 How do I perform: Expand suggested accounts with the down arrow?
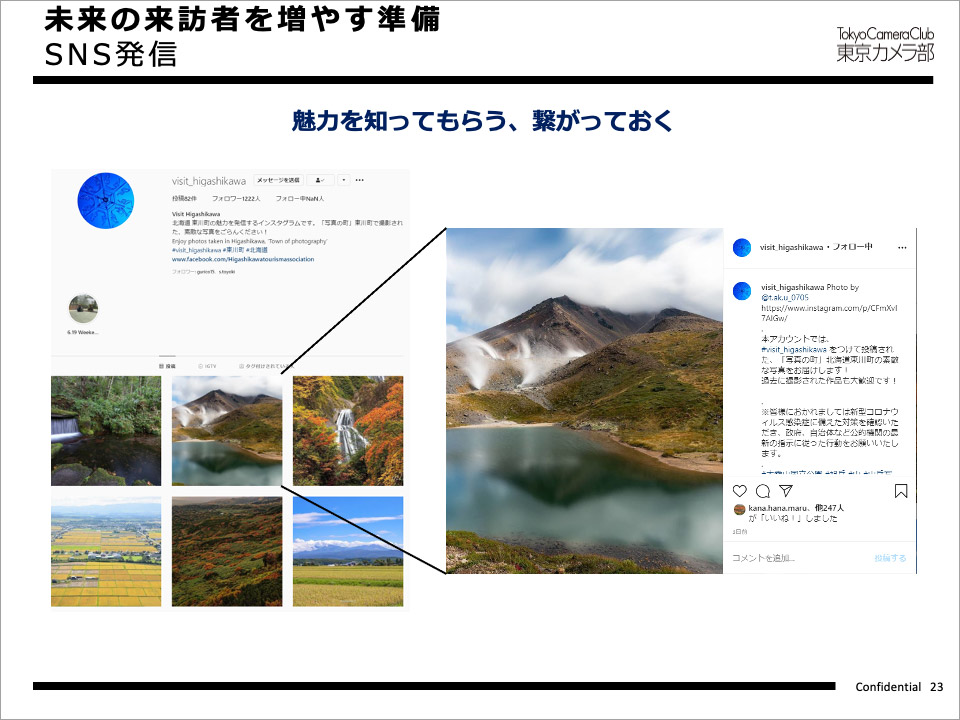coord(344,179)
